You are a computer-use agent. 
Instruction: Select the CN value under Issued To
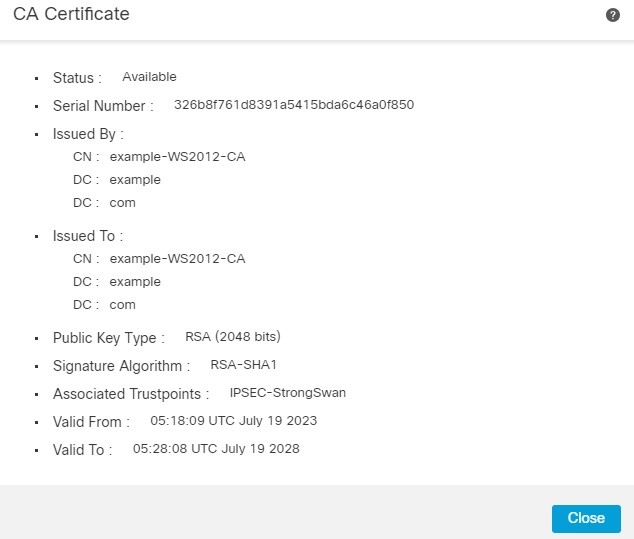[x=177, y=259]
